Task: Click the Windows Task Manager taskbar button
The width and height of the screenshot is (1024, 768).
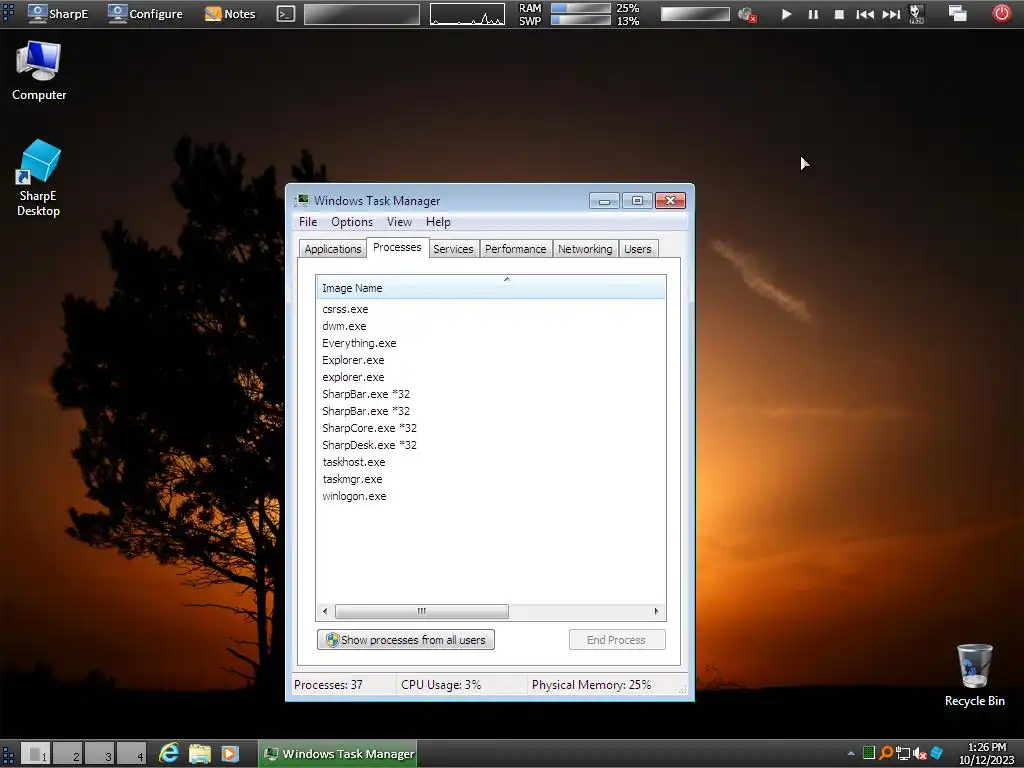Action: 338,754
